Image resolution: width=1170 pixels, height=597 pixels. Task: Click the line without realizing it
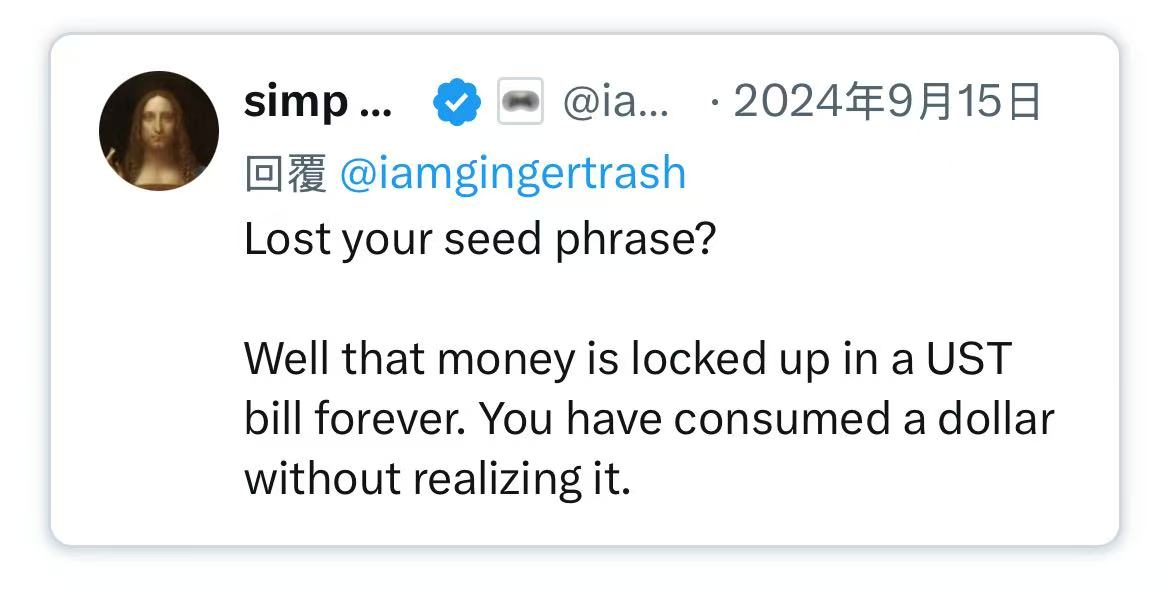pos(440,479)
